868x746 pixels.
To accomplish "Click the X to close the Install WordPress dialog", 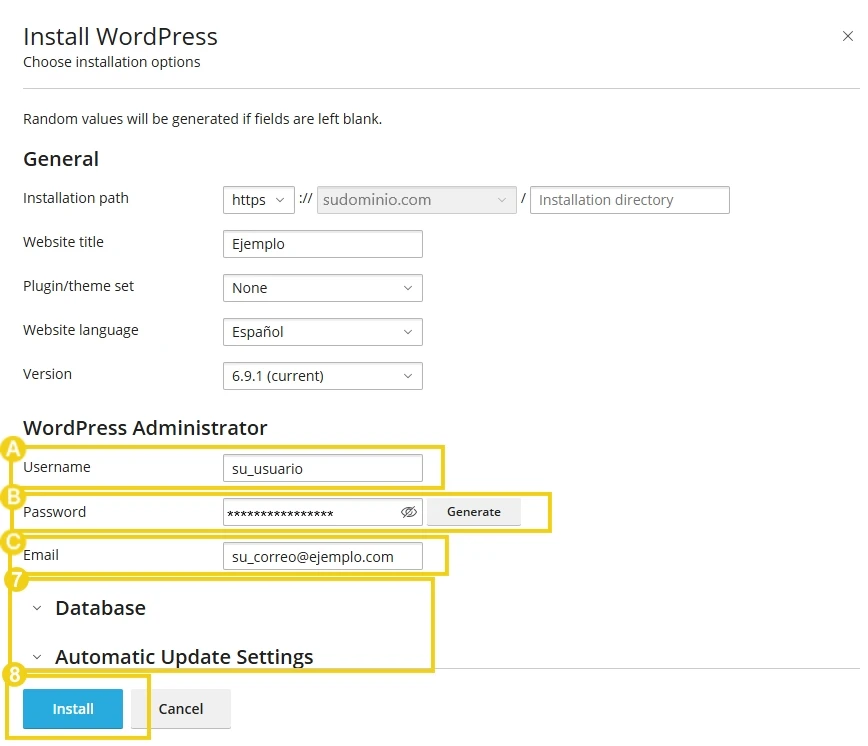I will [848, 35].
